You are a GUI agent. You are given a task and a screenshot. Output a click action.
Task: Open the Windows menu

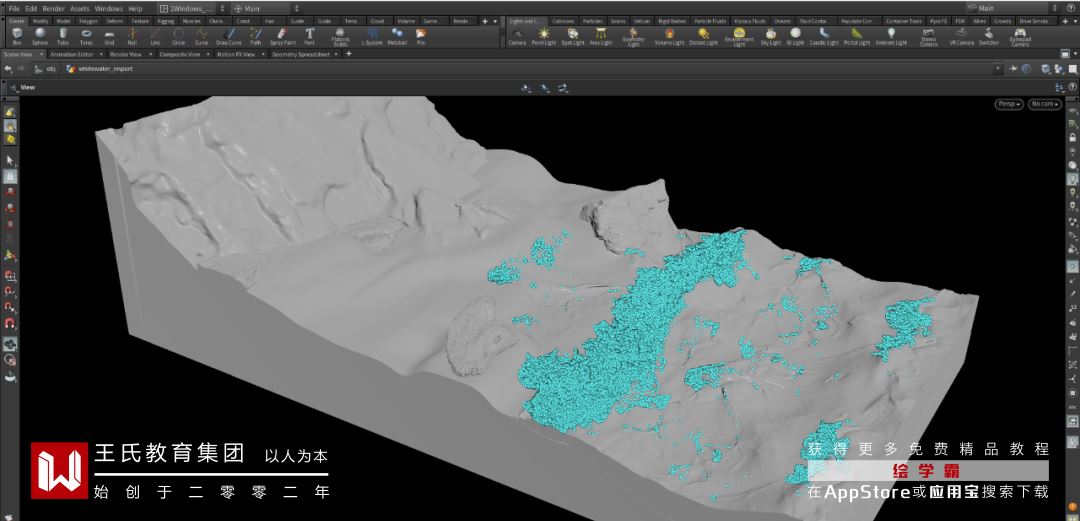click(108, 8)
